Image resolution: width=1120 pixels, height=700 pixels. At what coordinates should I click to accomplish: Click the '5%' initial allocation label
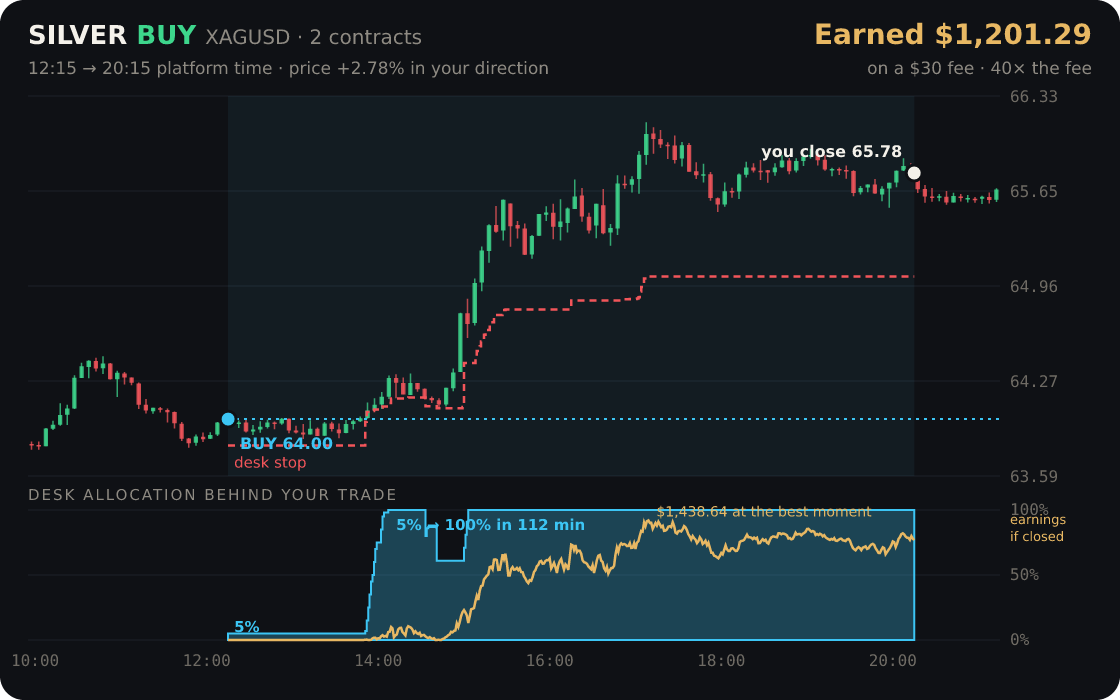point(246,627)
